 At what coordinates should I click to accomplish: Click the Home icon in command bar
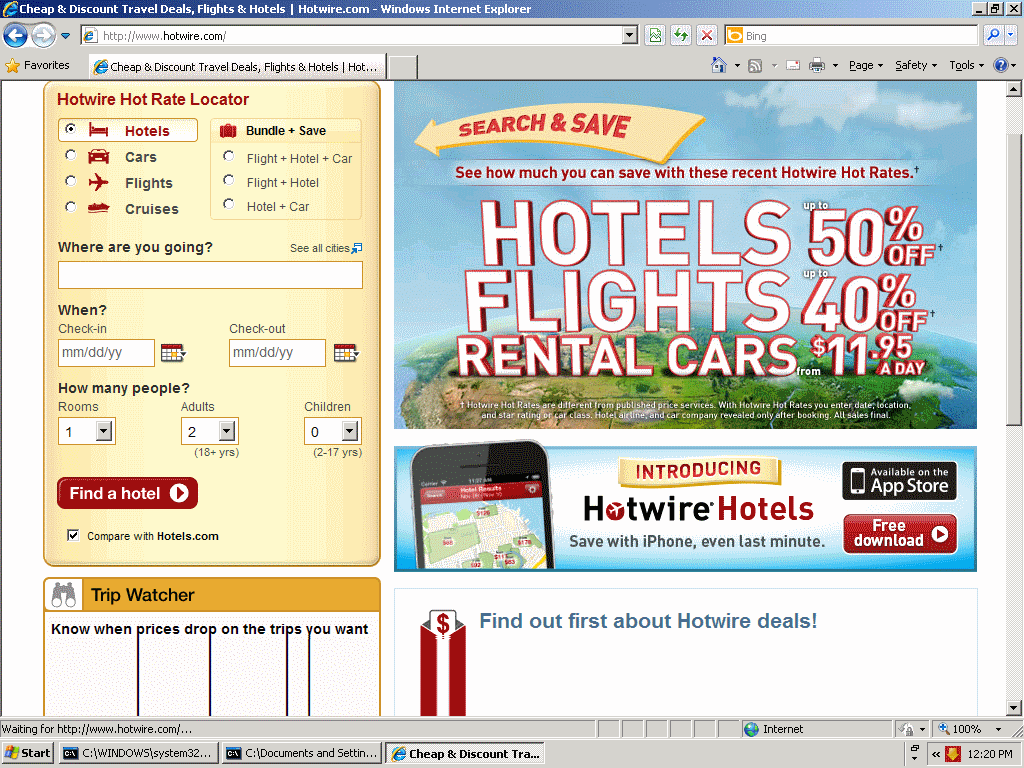(719, 65)
